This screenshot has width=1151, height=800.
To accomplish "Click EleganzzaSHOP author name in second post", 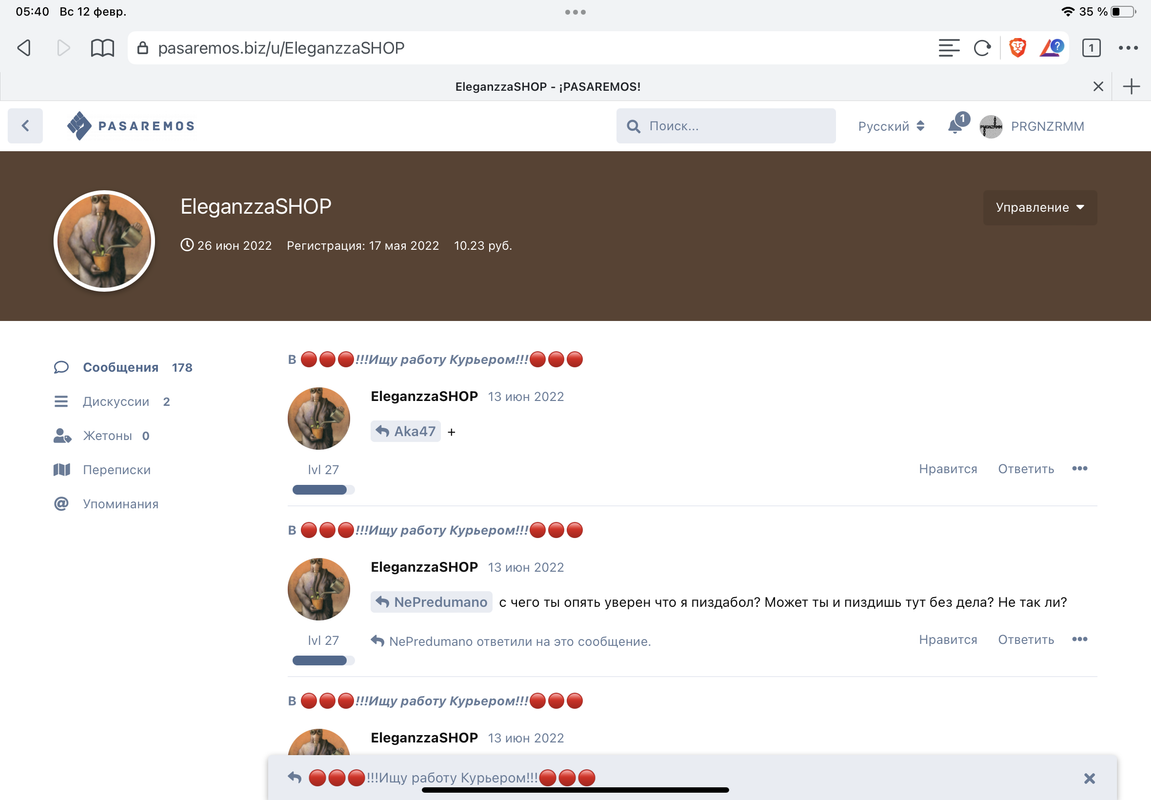I will coord(424,567).
